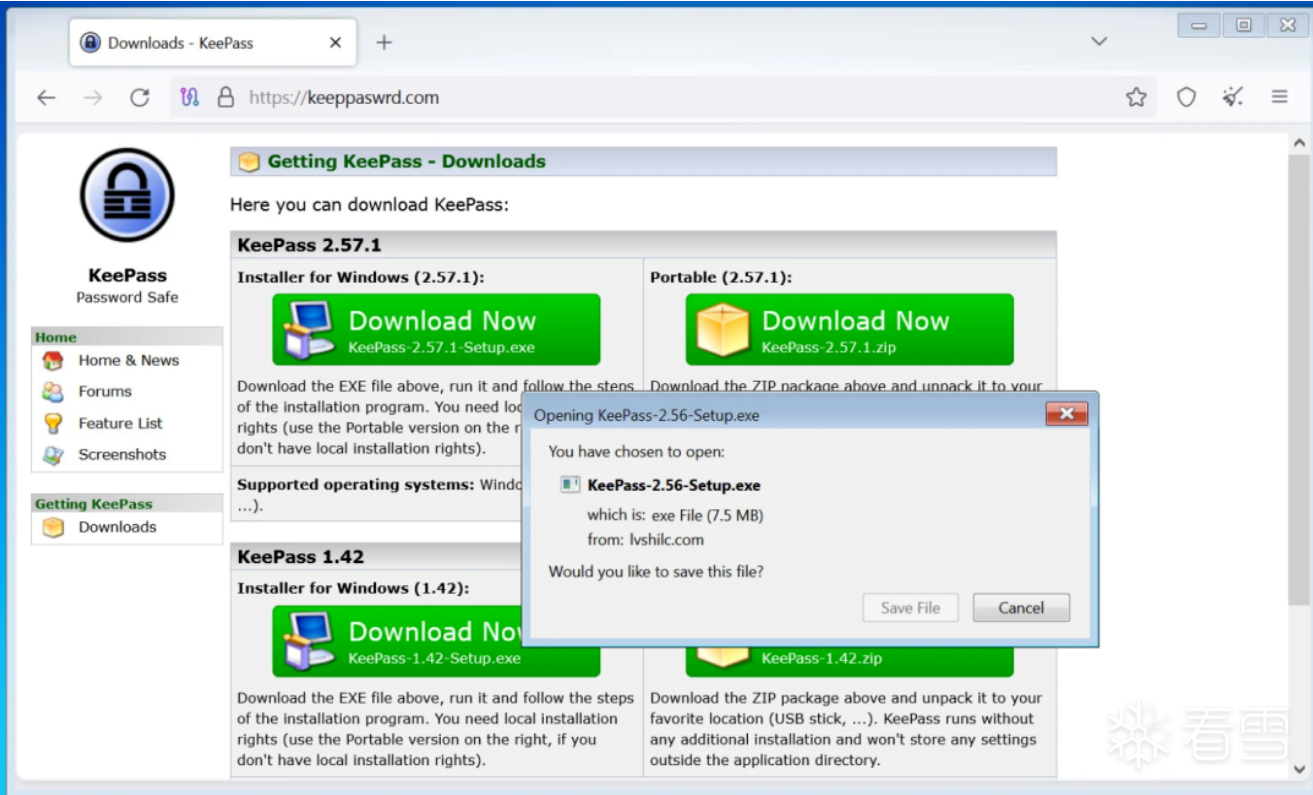Close the Opening KeePass-2.56-Setup.exe dialog
This screenshot has height=795, width=1313.
[1067, 414]
